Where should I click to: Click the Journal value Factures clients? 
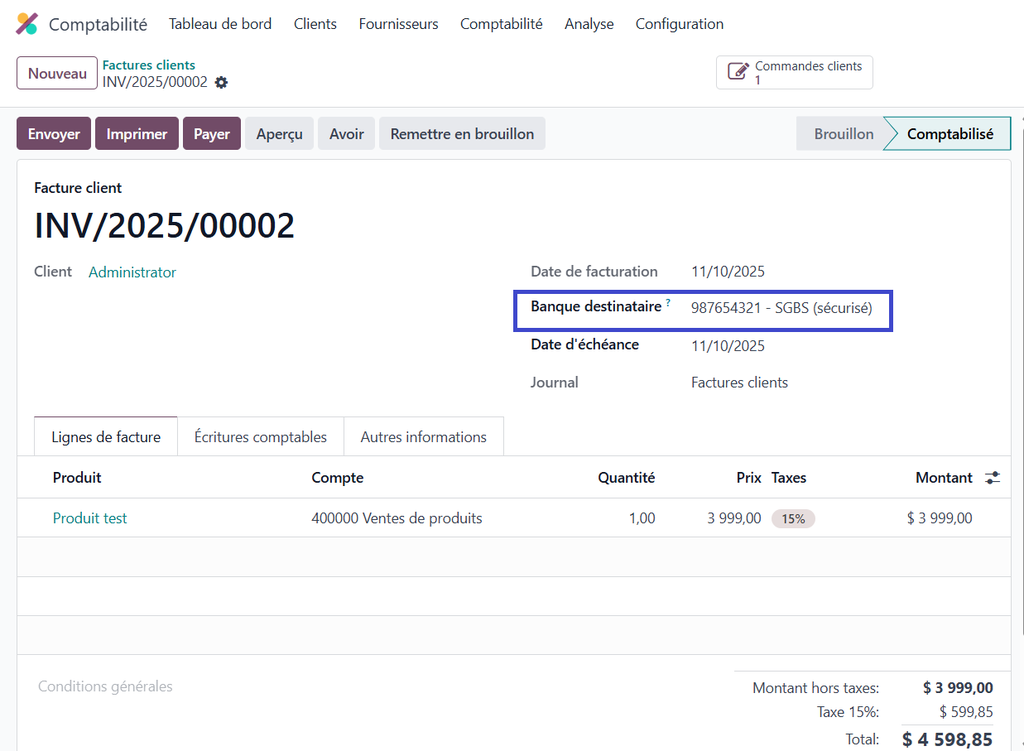739,383
